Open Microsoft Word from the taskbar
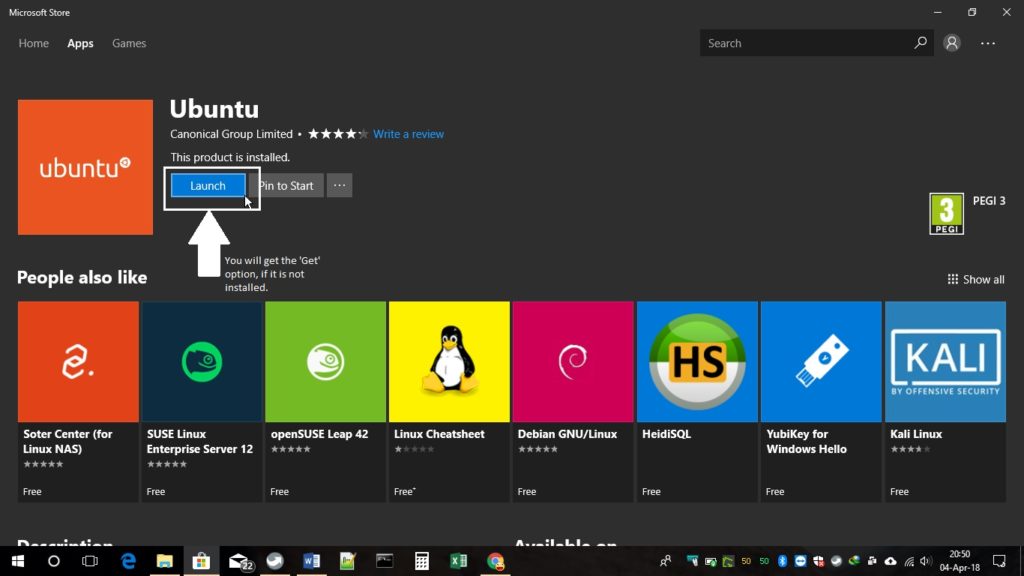 pyautogui.click(x=311, y=561)
